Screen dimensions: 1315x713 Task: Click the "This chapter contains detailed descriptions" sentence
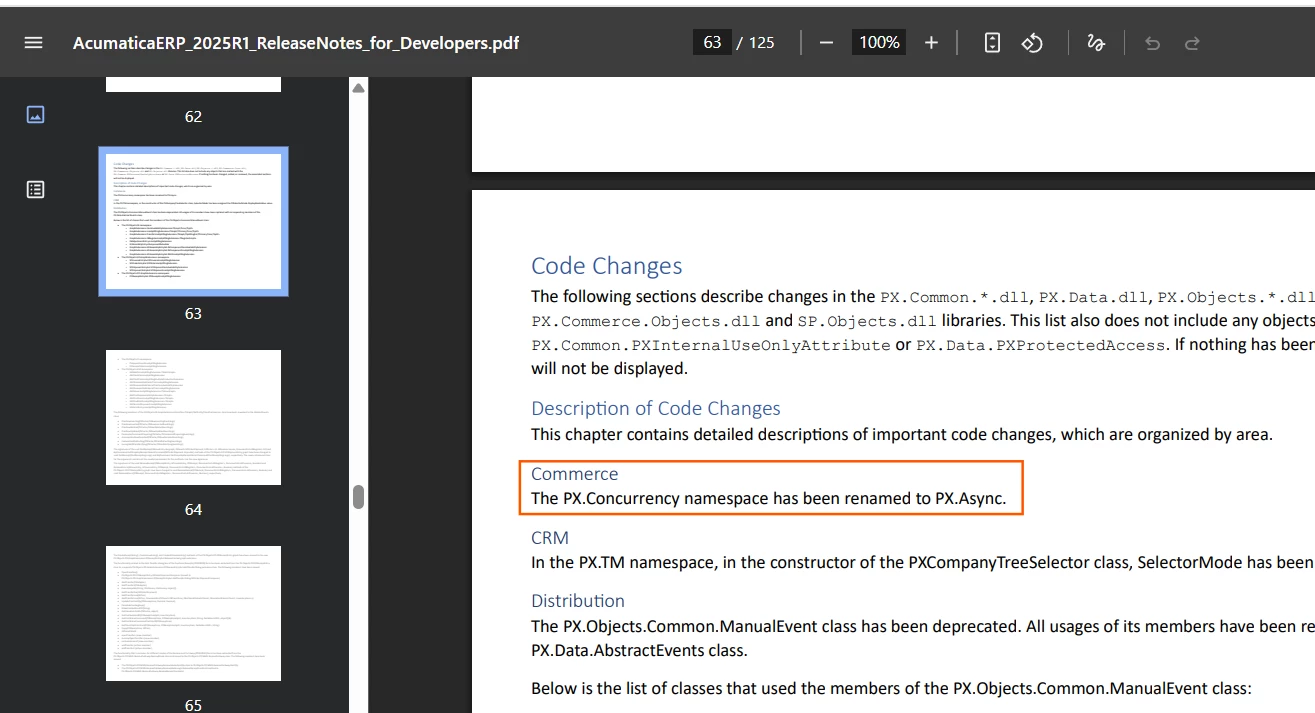[x=901, y=434]
